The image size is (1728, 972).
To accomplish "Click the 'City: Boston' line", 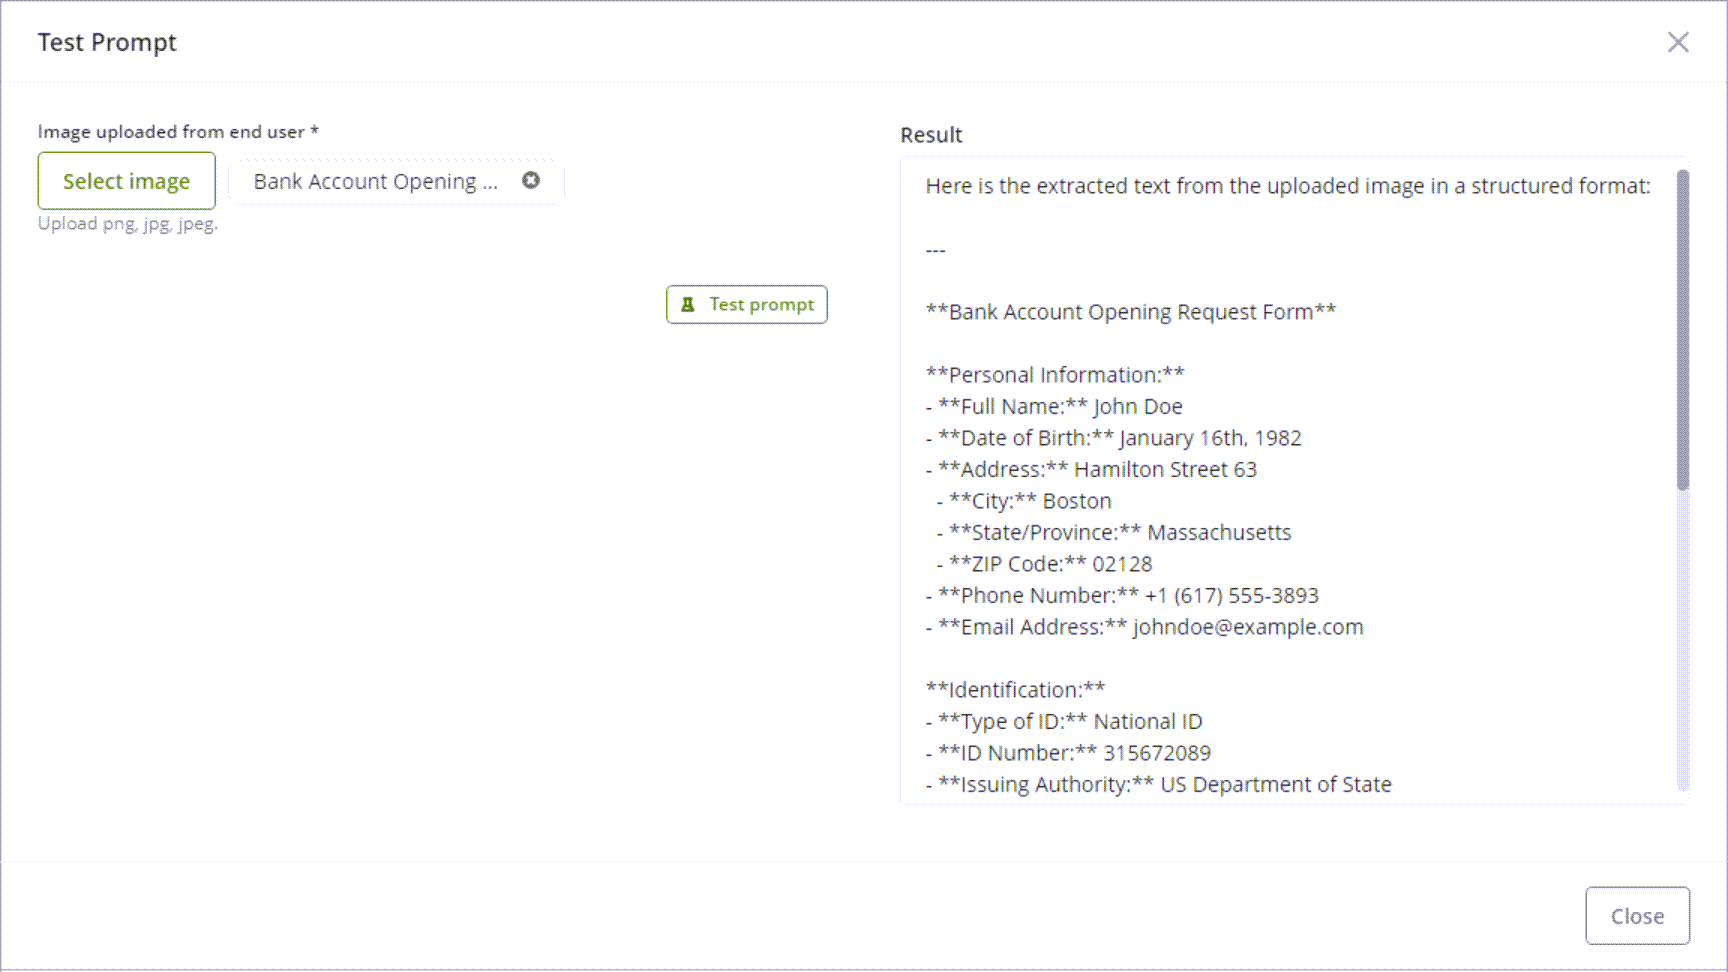I will [1024, 501].
